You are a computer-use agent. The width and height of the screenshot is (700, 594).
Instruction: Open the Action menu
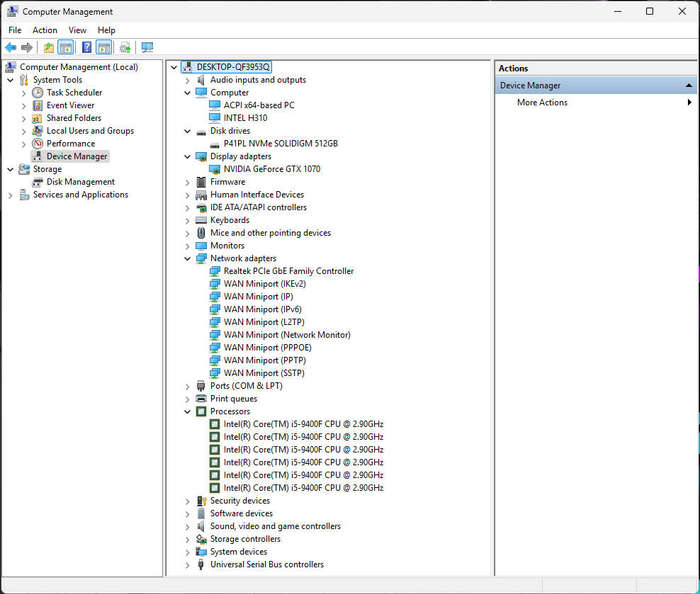[x=45, y=30]
